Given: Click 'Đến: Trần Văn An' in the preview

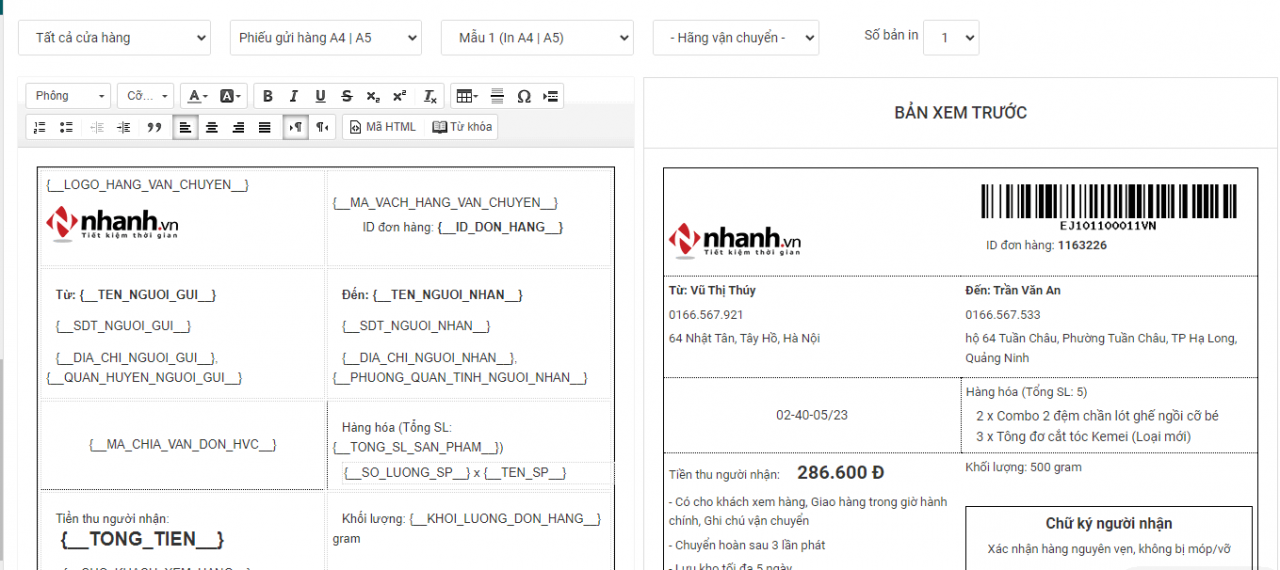Looking at the screenshot, I should (1013, 291).
